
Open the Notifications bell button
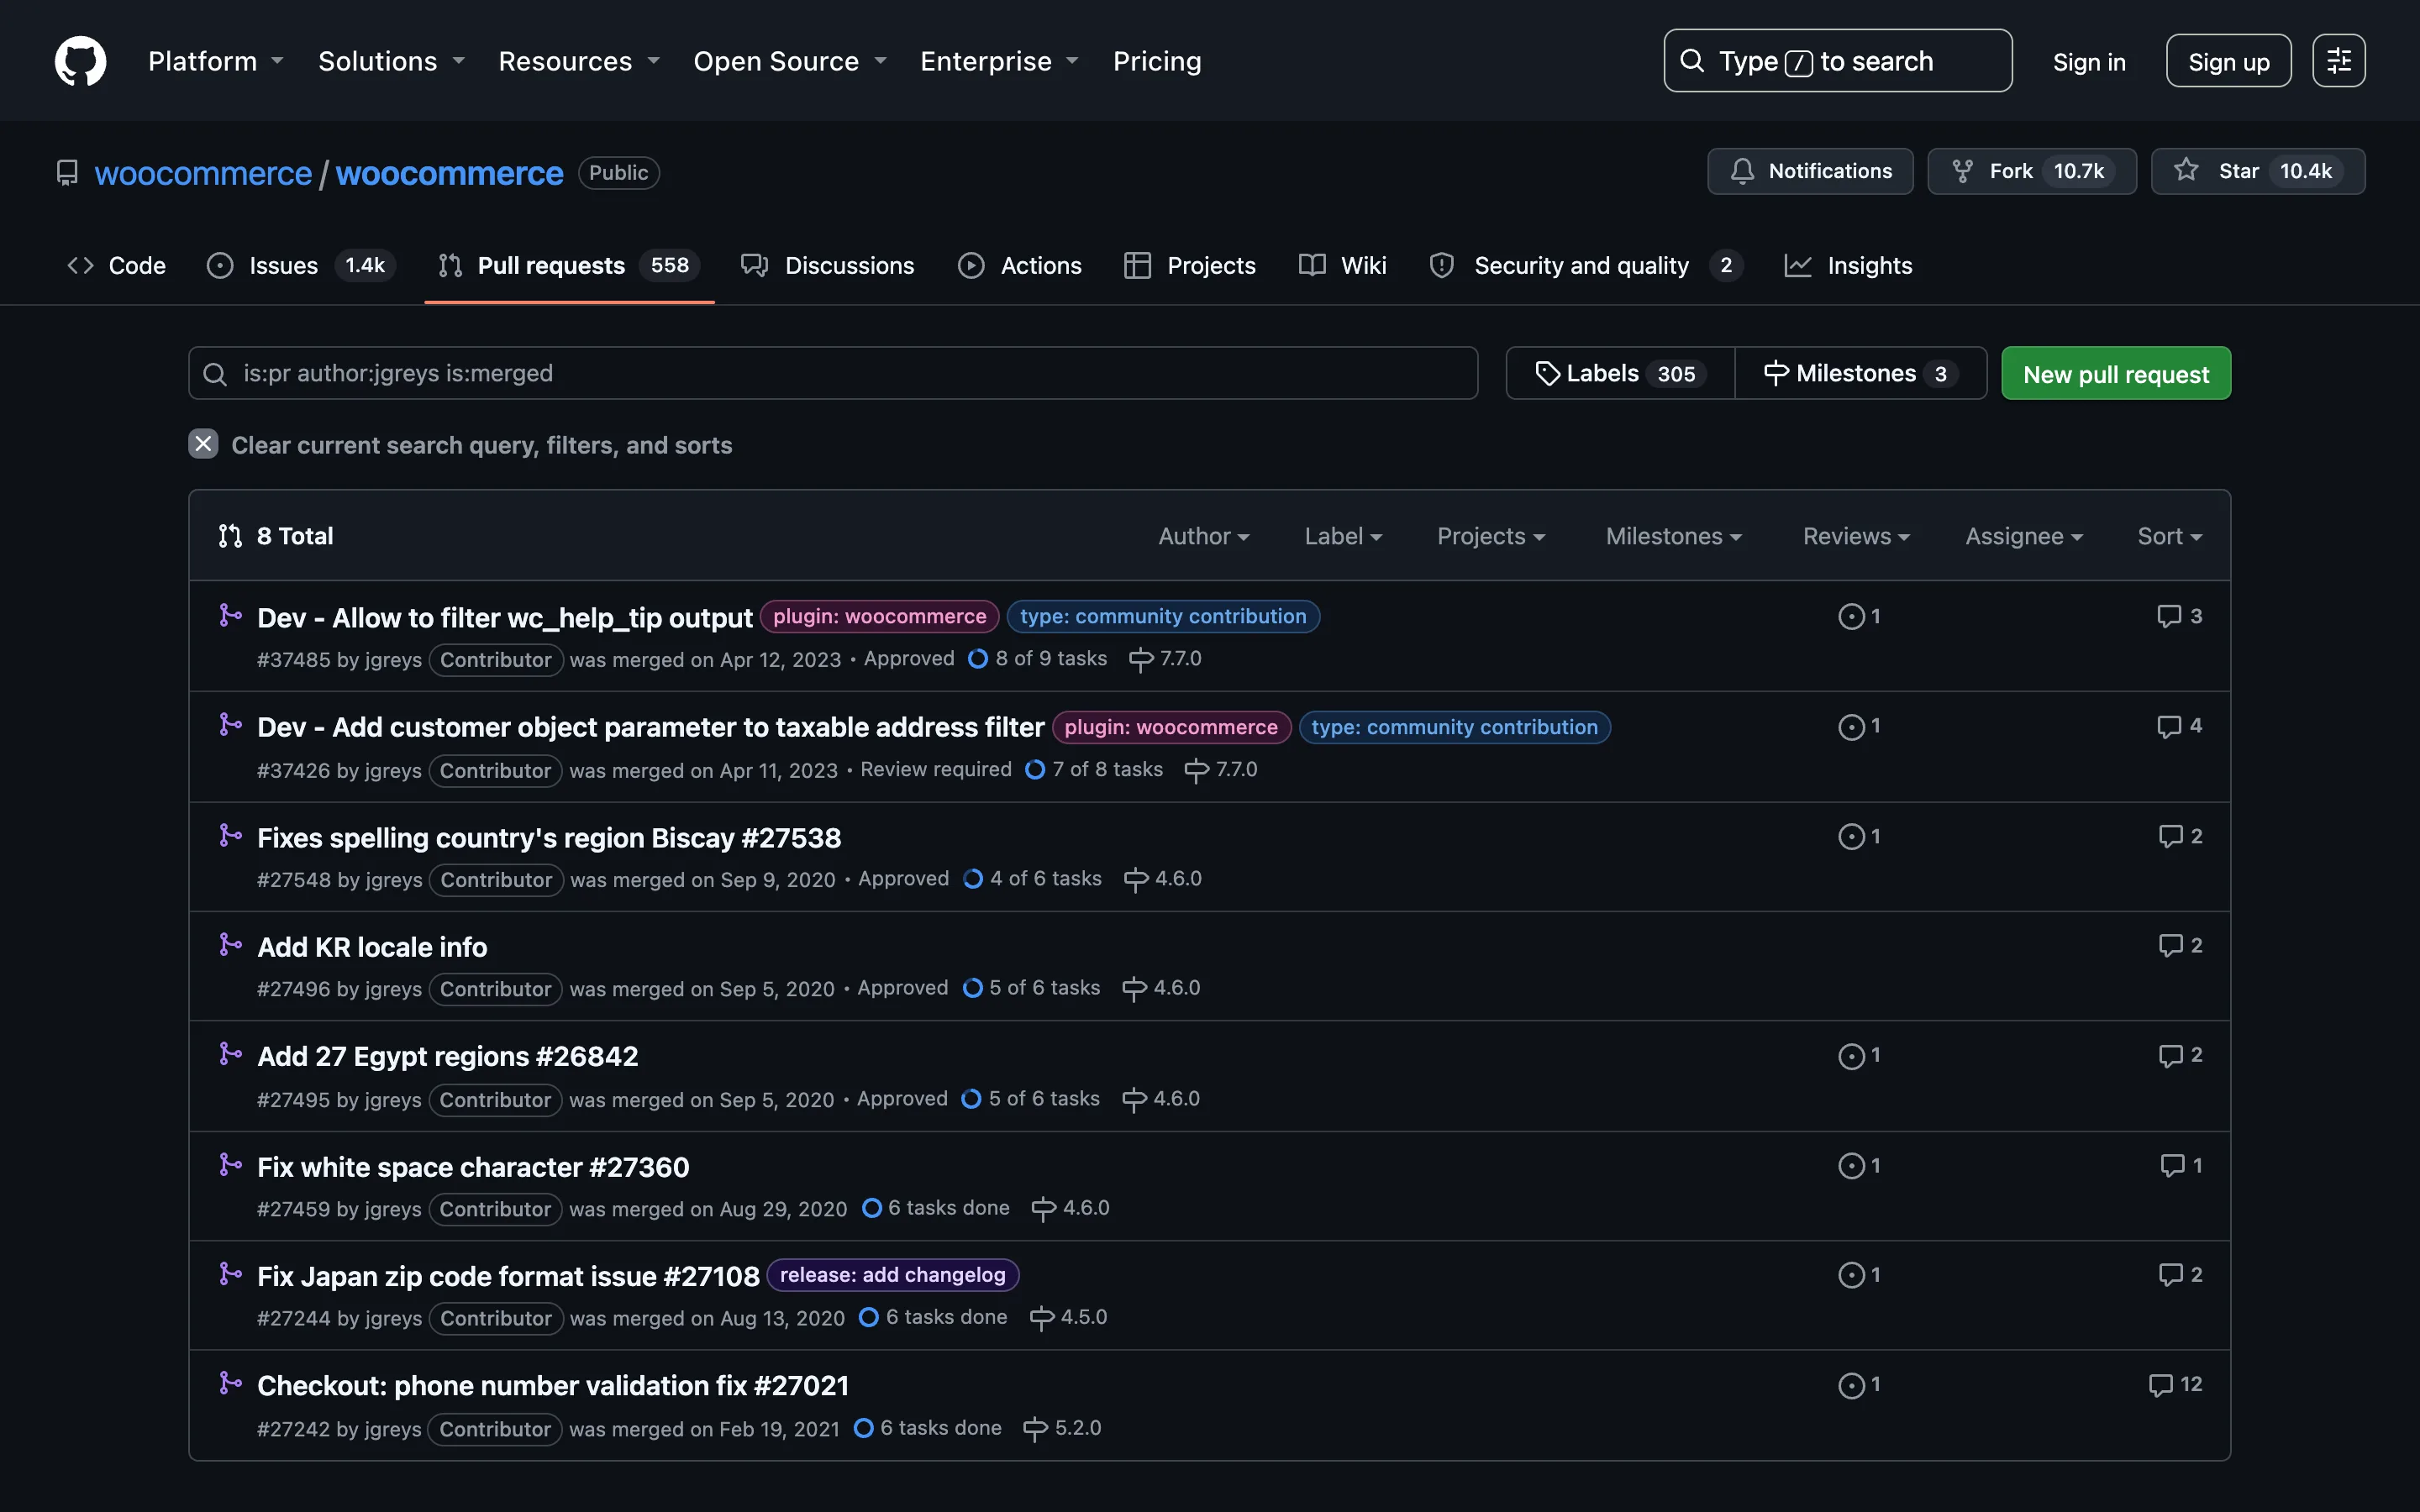1809,171
